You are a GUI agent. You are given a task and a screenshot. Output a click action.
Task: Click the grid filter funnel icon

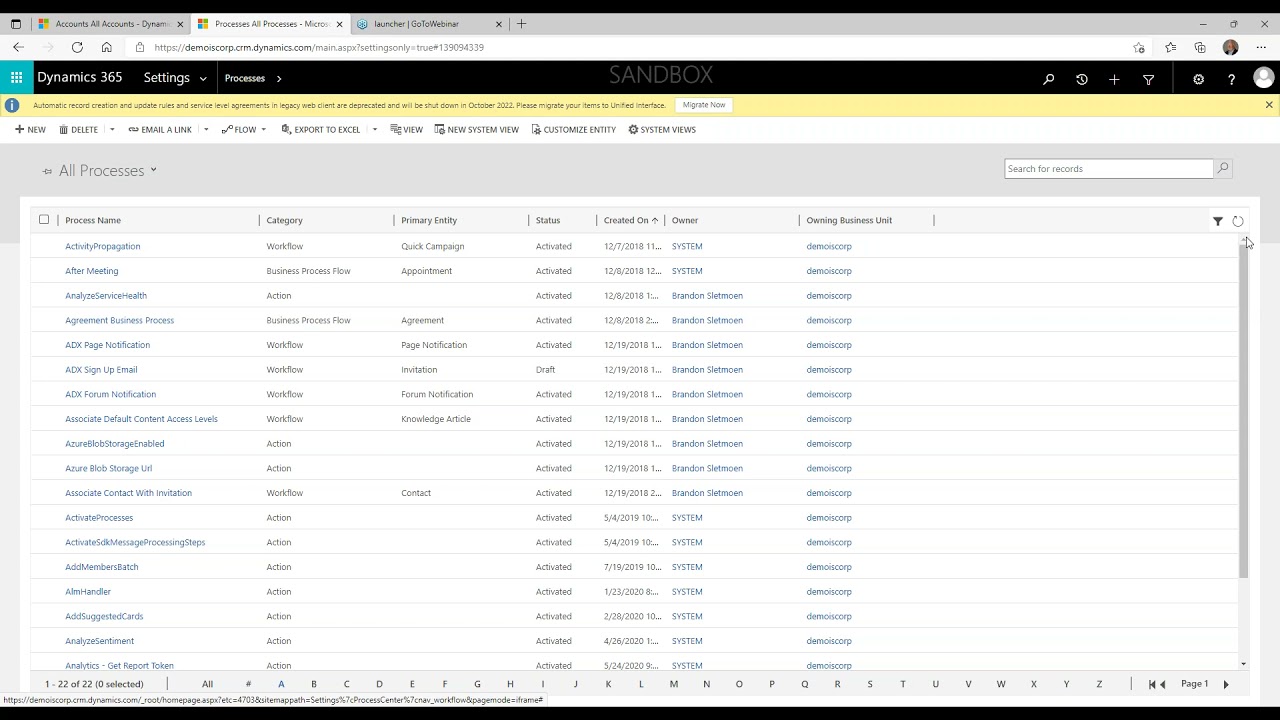1217,221
